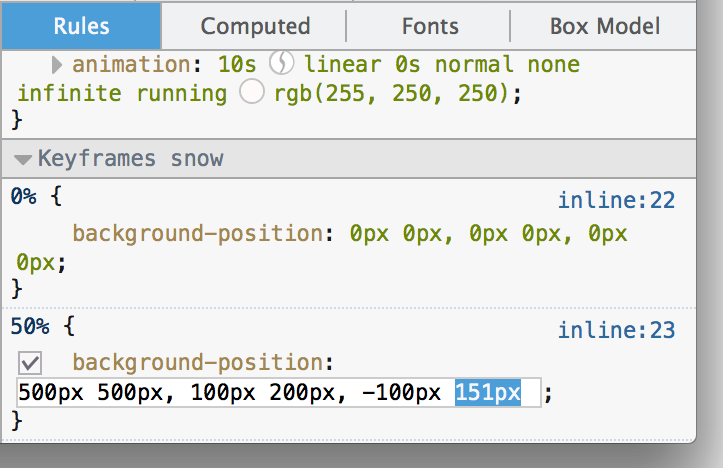
Task: Select the 0% keyframe selector
Action: [x=23, y=196]
